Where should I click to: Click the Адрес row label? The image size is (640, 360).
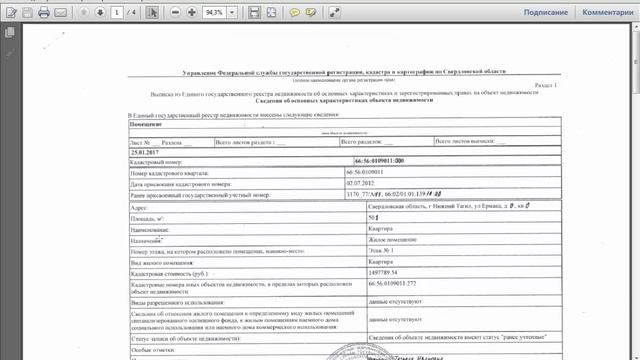(x=139, y=208)
